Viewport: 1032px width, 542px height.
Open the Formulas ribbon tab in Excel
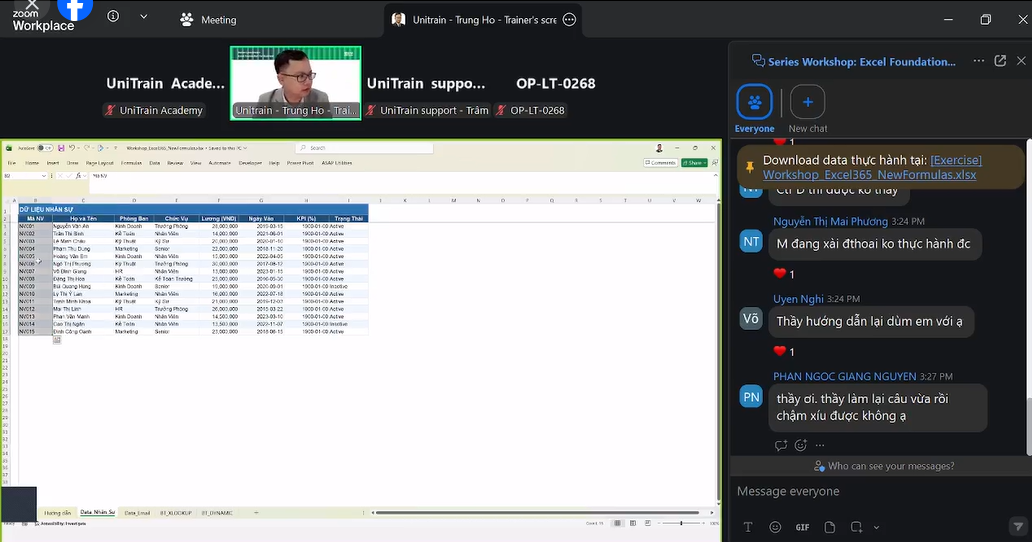pos(131,162)
